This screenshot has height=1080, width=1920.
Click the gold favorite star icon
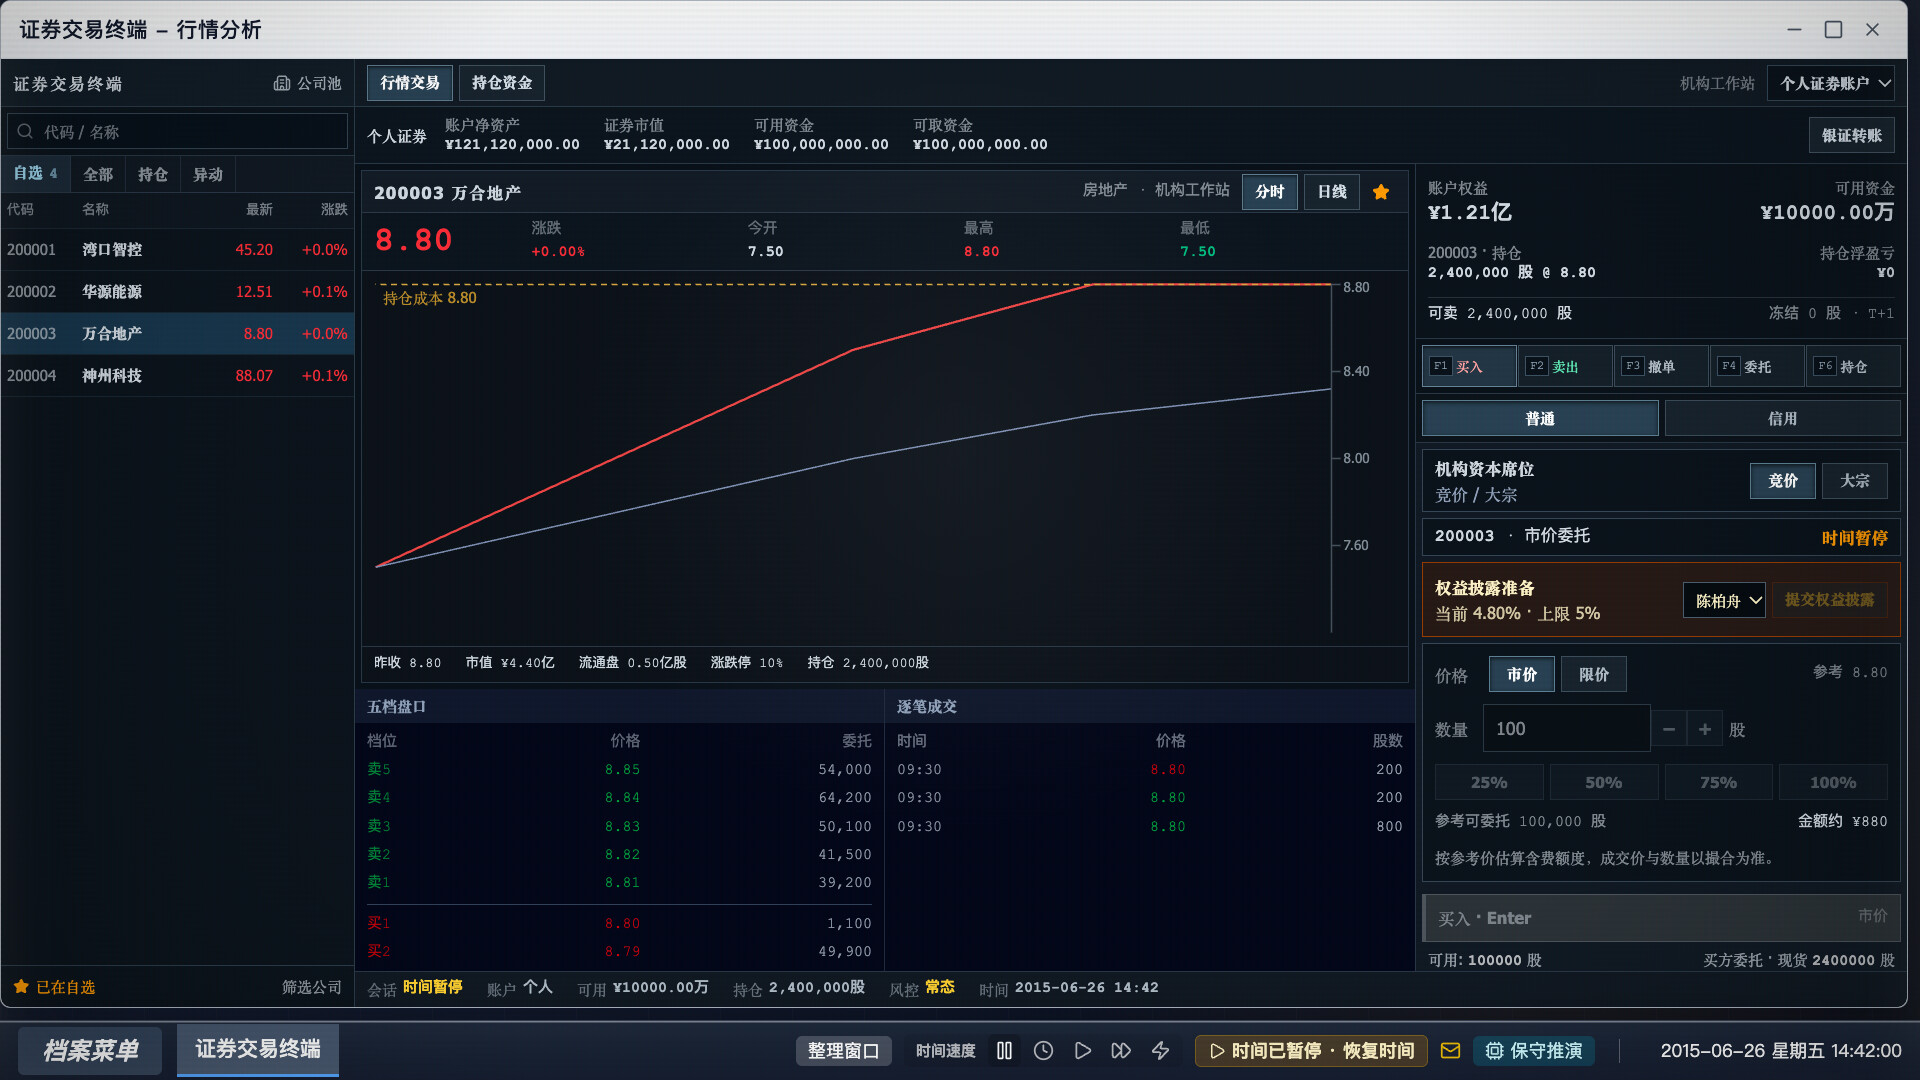(x=1381, y=192)
